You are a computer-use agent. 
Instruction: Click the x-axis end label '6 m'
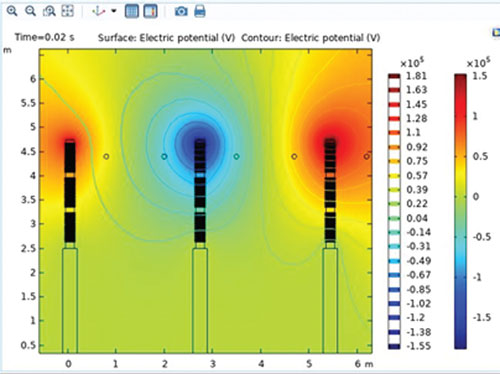364,364
